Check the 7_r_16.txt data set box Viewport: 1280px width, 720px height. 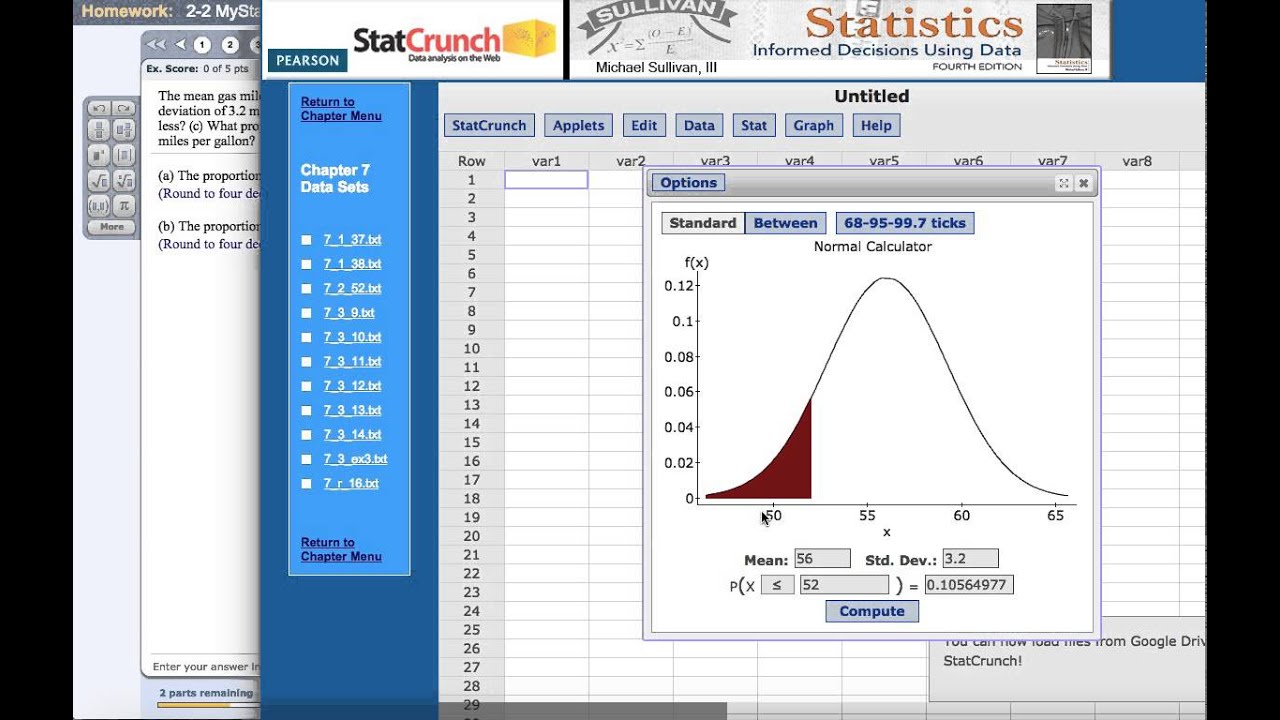(x=307, y=484)
